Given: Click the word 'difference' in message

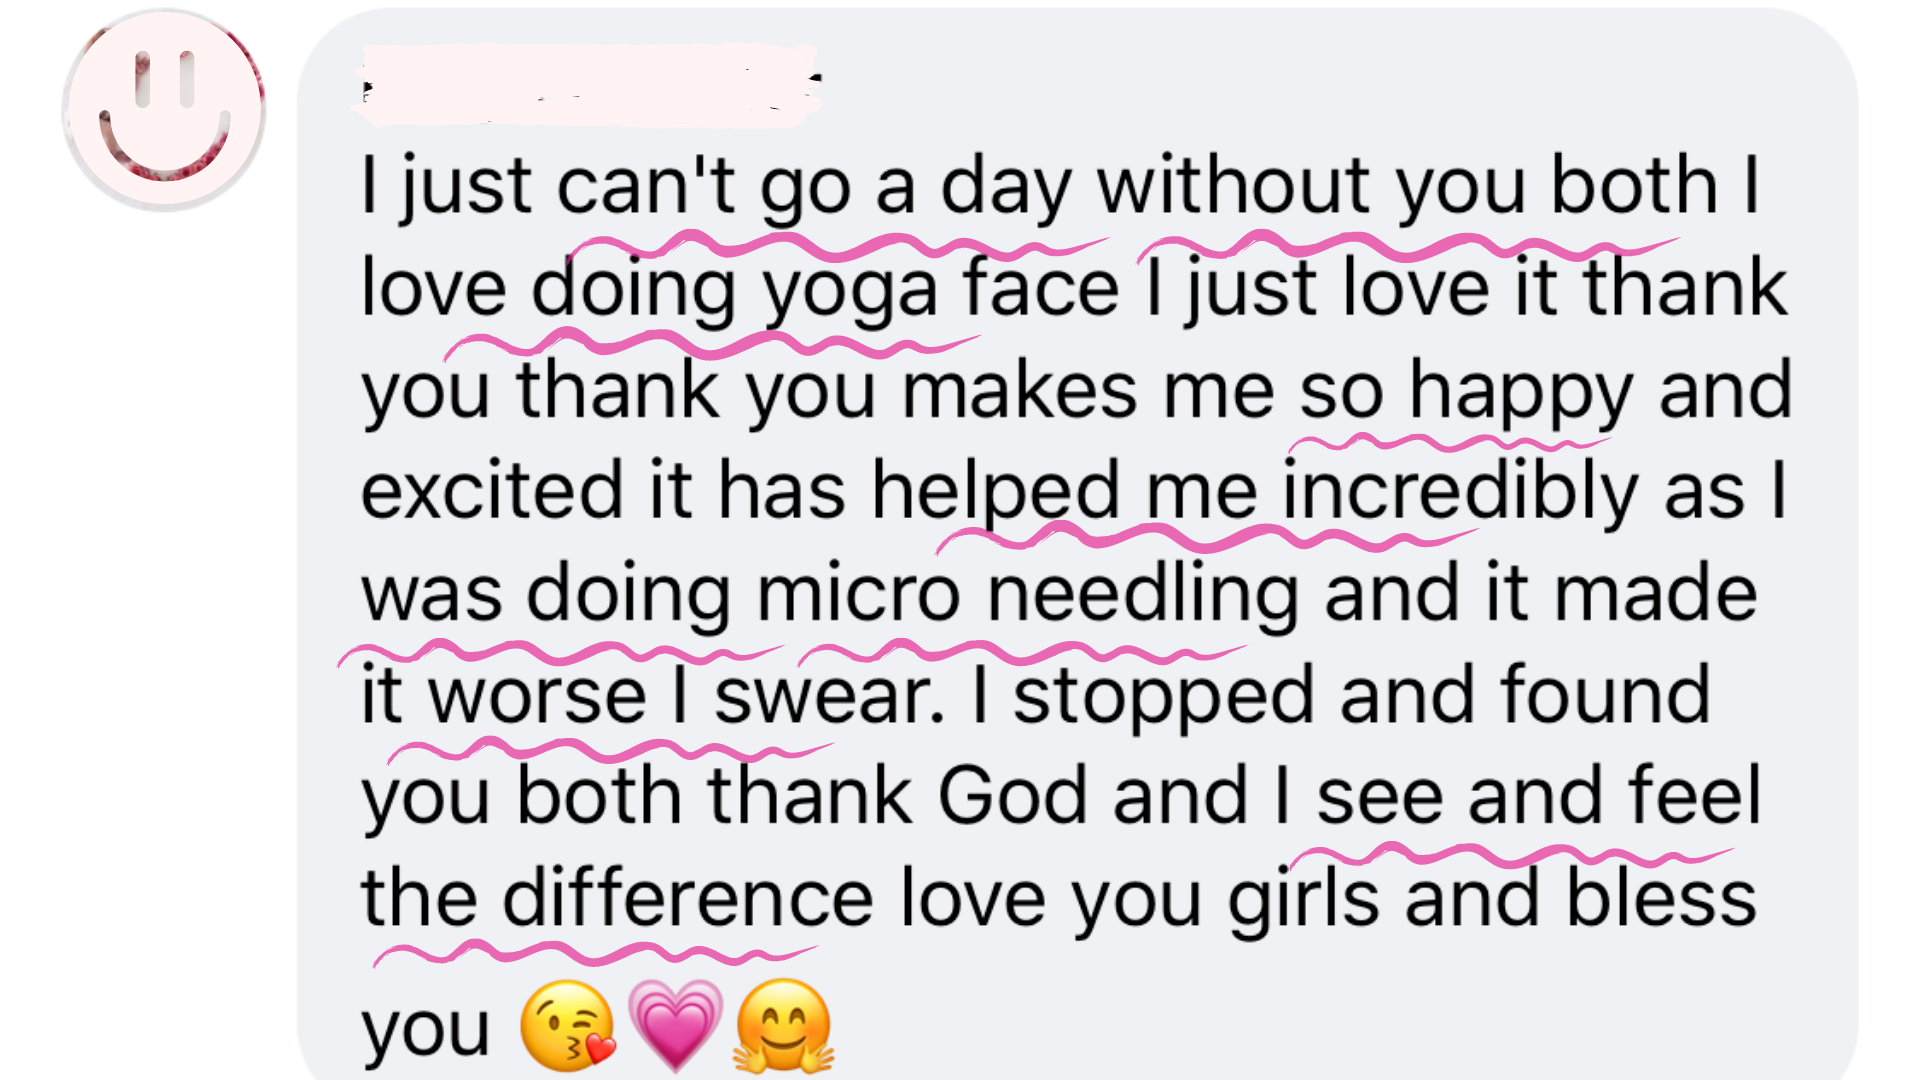Looking at the screenshot, I should point(689,898).
